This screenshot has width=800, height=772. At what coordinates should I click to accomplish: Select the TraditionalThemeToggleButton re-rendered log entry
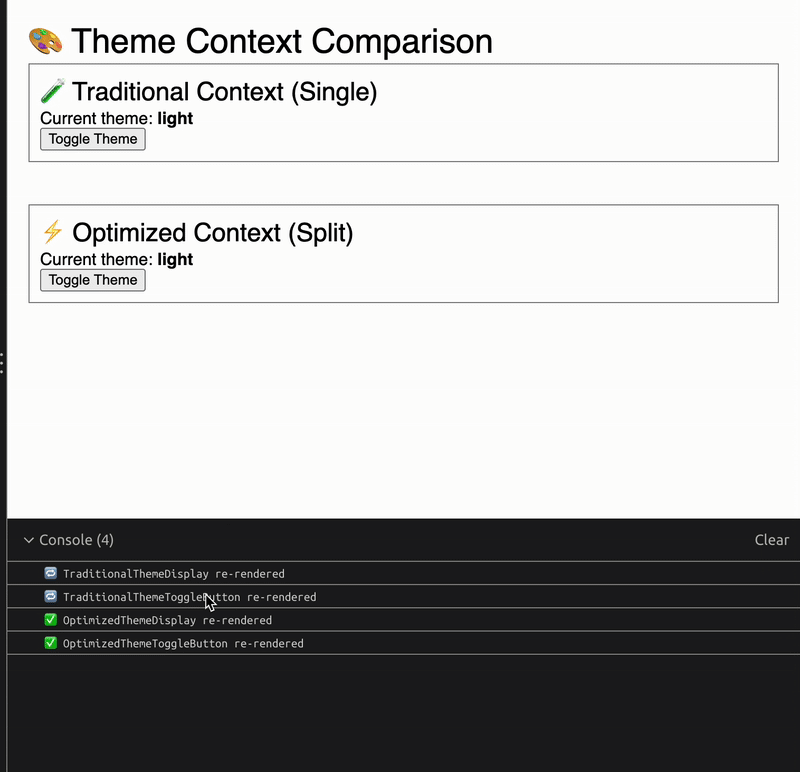point(404,596)
